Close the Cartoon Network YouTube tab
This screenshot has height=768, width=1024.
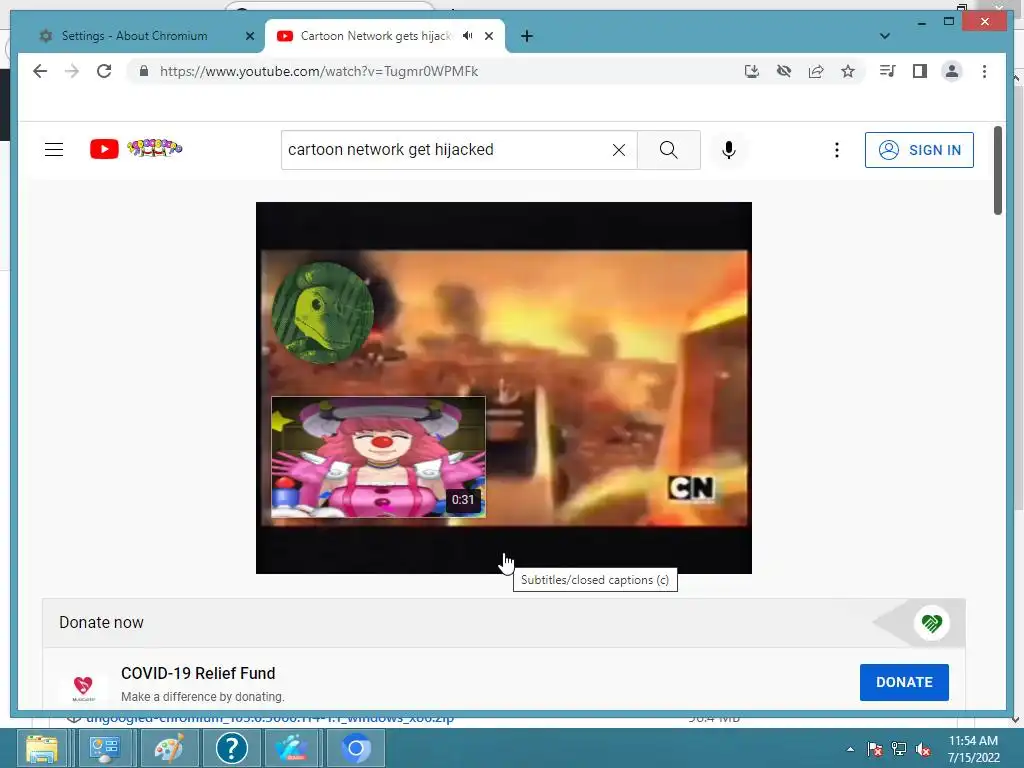[488, 36]
